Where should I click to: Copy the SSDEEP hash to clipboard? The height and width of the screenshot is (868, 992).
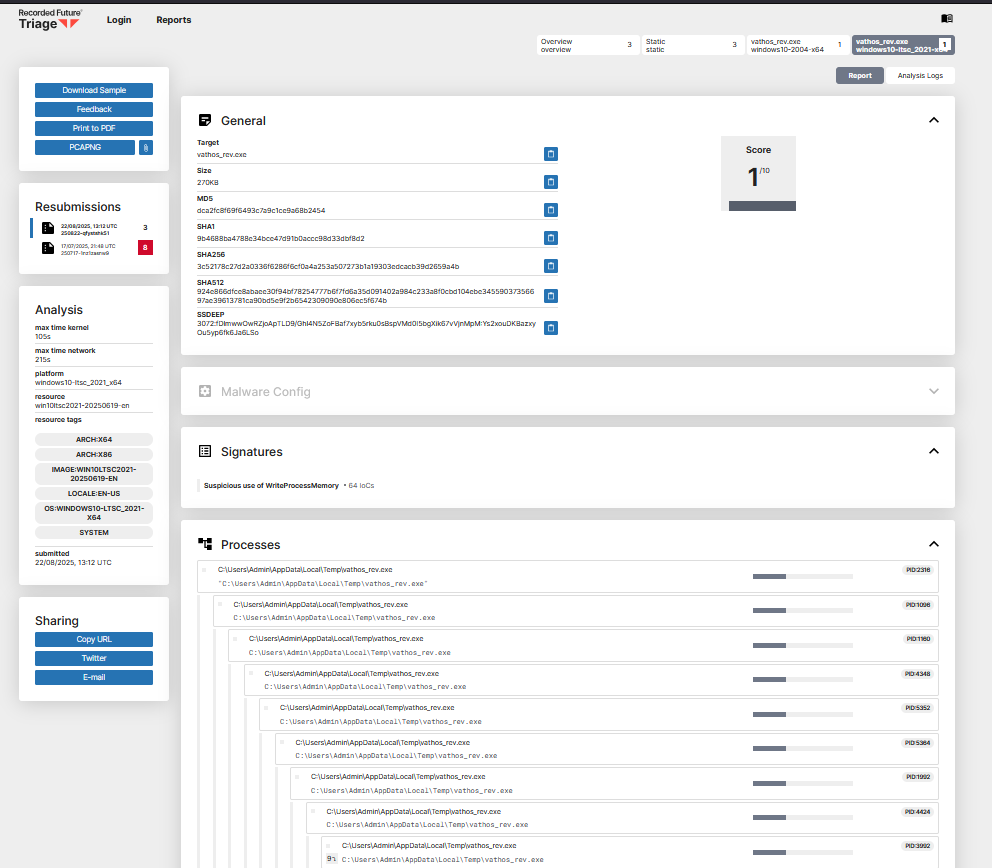550,328
